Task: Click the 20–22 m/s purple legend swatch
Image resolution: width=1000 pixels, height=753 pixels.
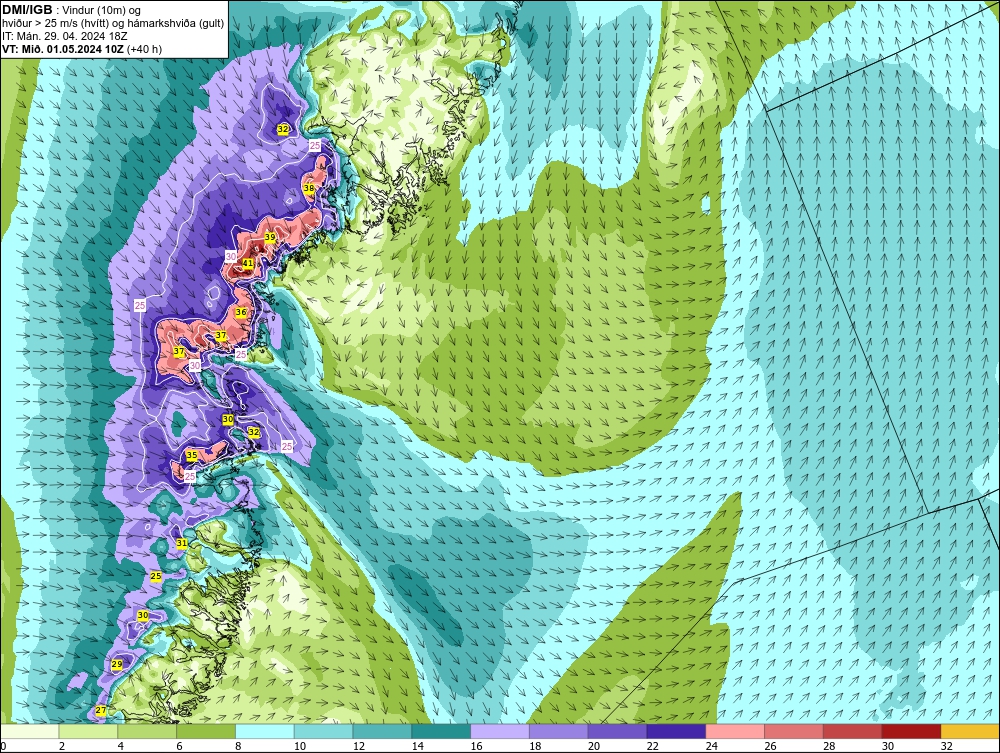Action: pos(617,731)
